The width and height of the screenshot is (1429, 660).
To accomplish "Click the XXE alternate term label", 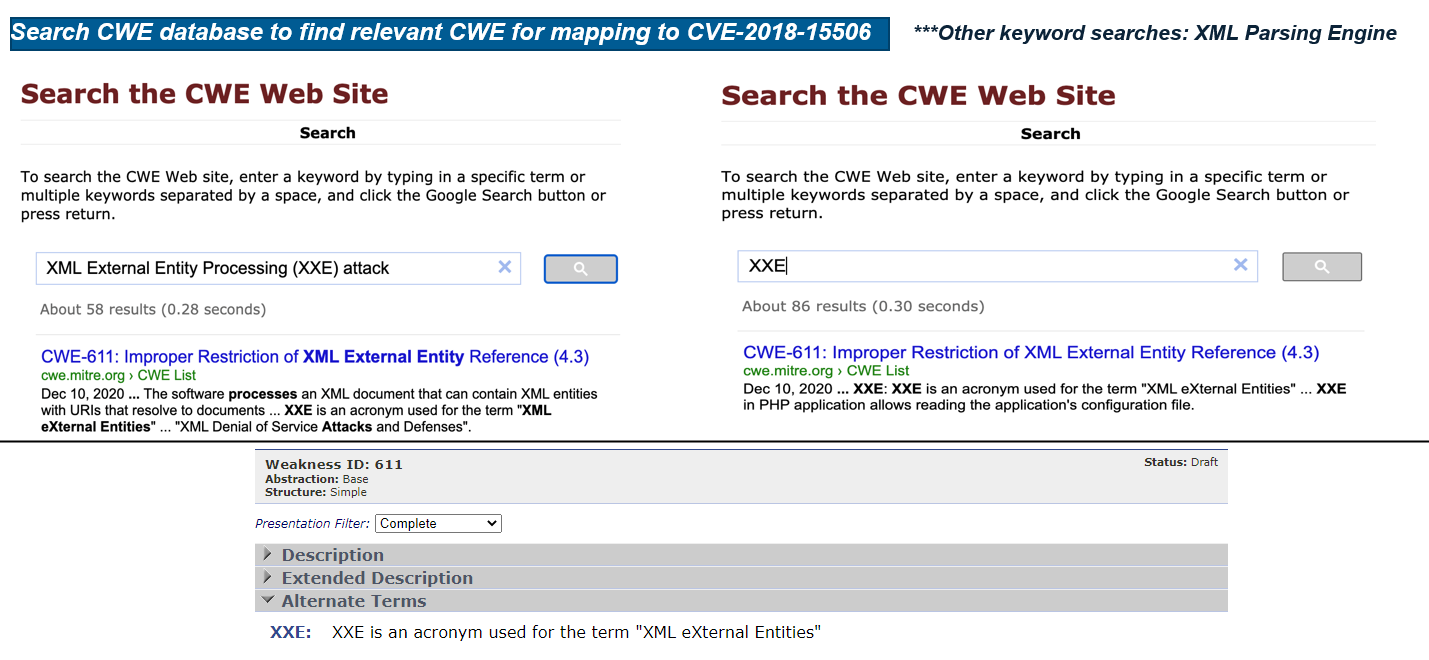I will pos(290,632).
